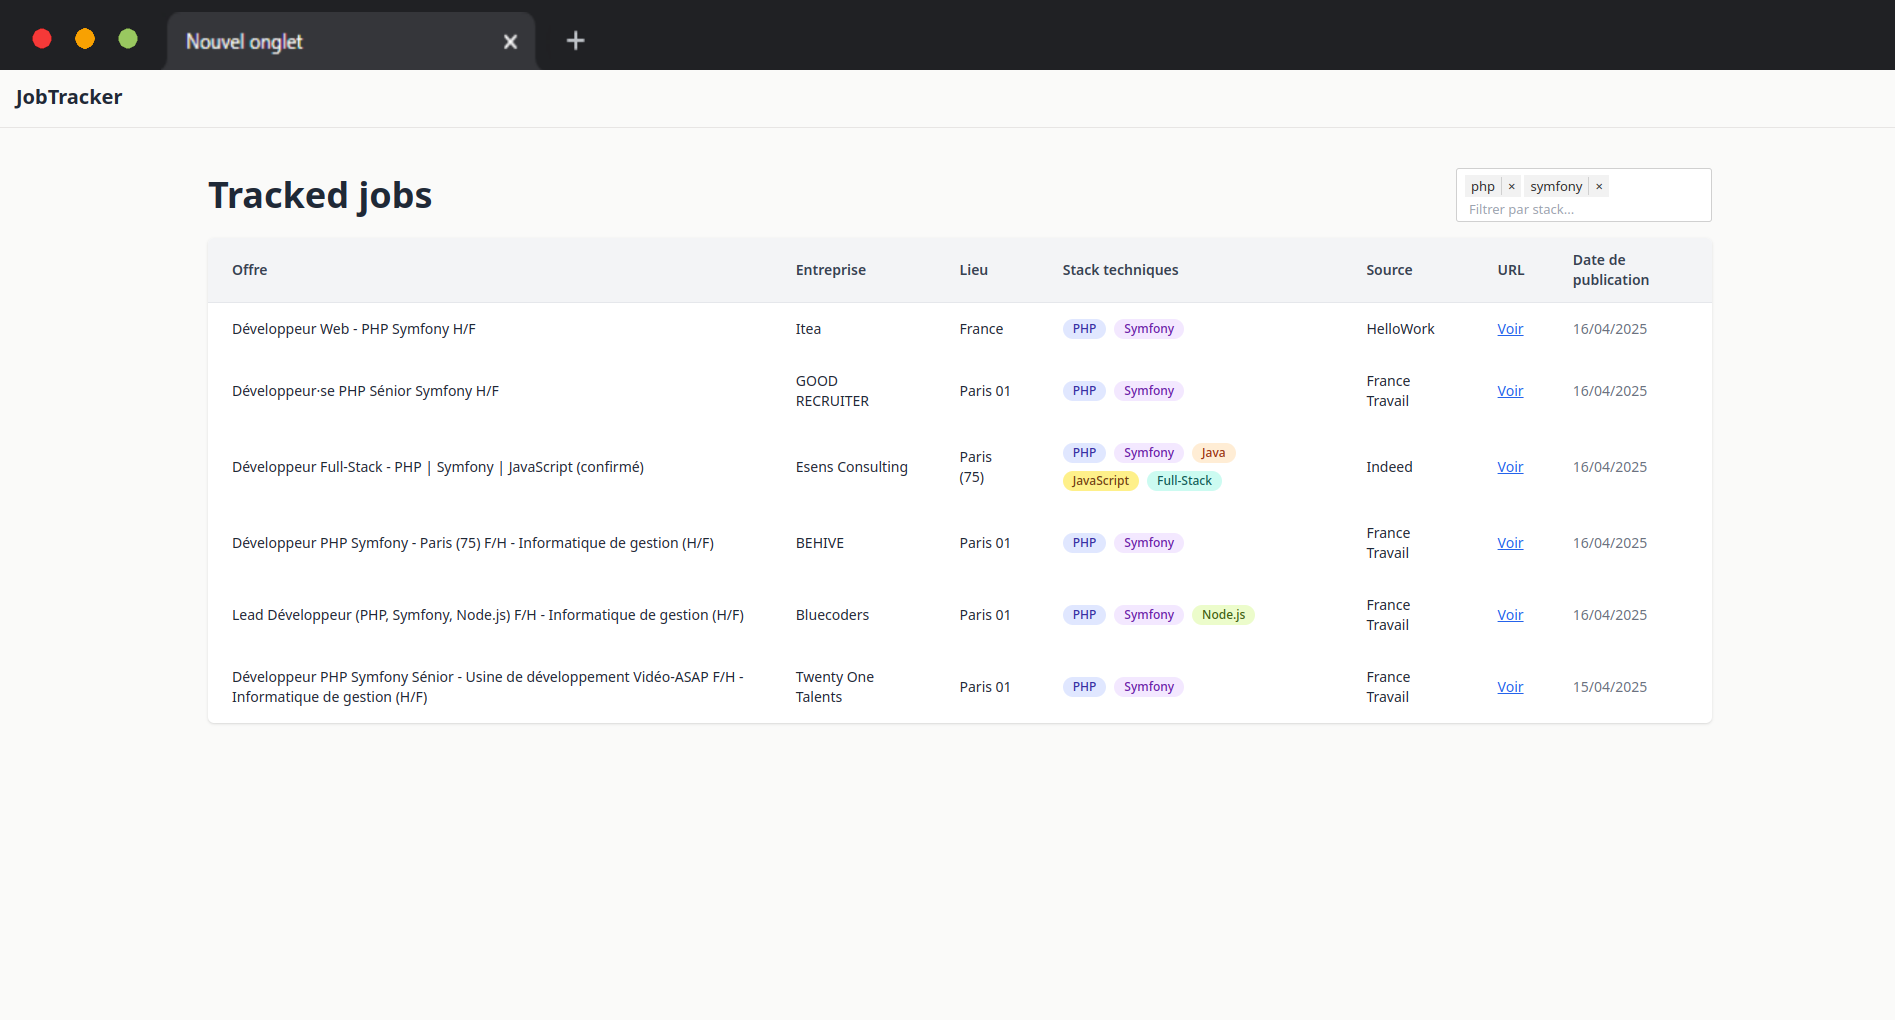This screenshot has height=1020, width=1895.
Task: Open the JobTracker home link
Action: coord(69,97)
